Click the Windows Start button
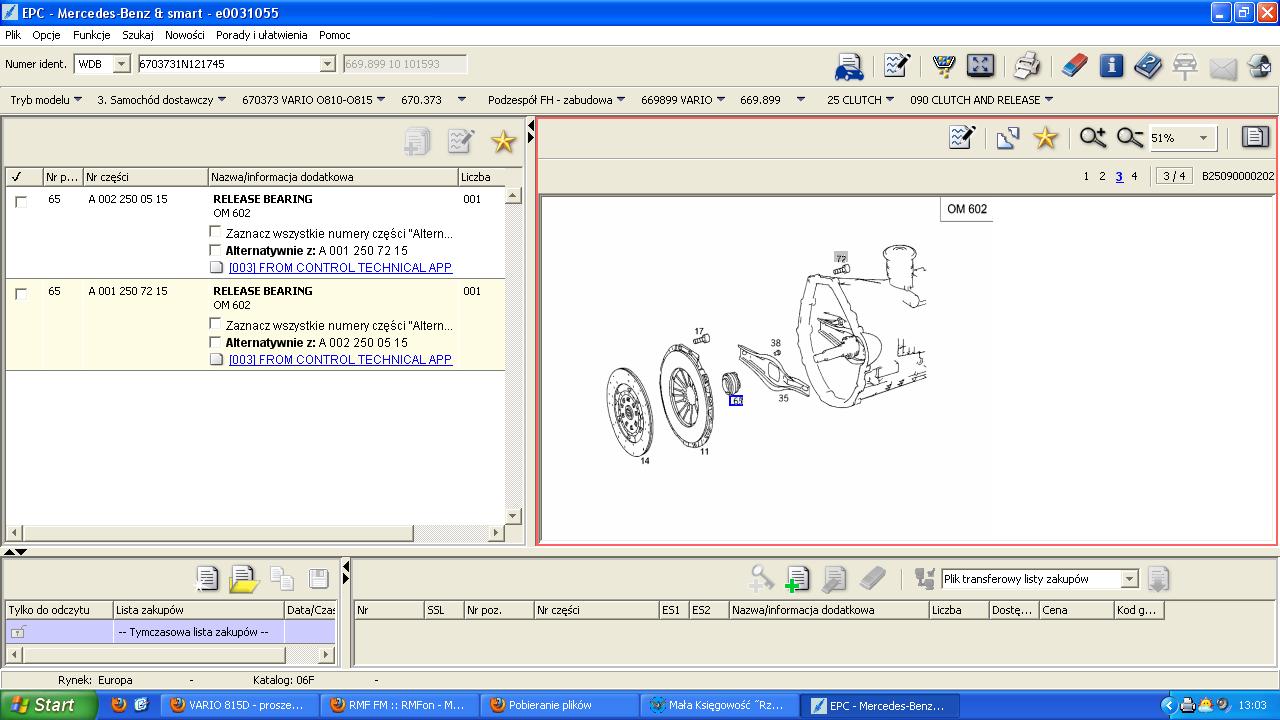Viewport: 1280px width, 720px height. (x=48, y=705)
